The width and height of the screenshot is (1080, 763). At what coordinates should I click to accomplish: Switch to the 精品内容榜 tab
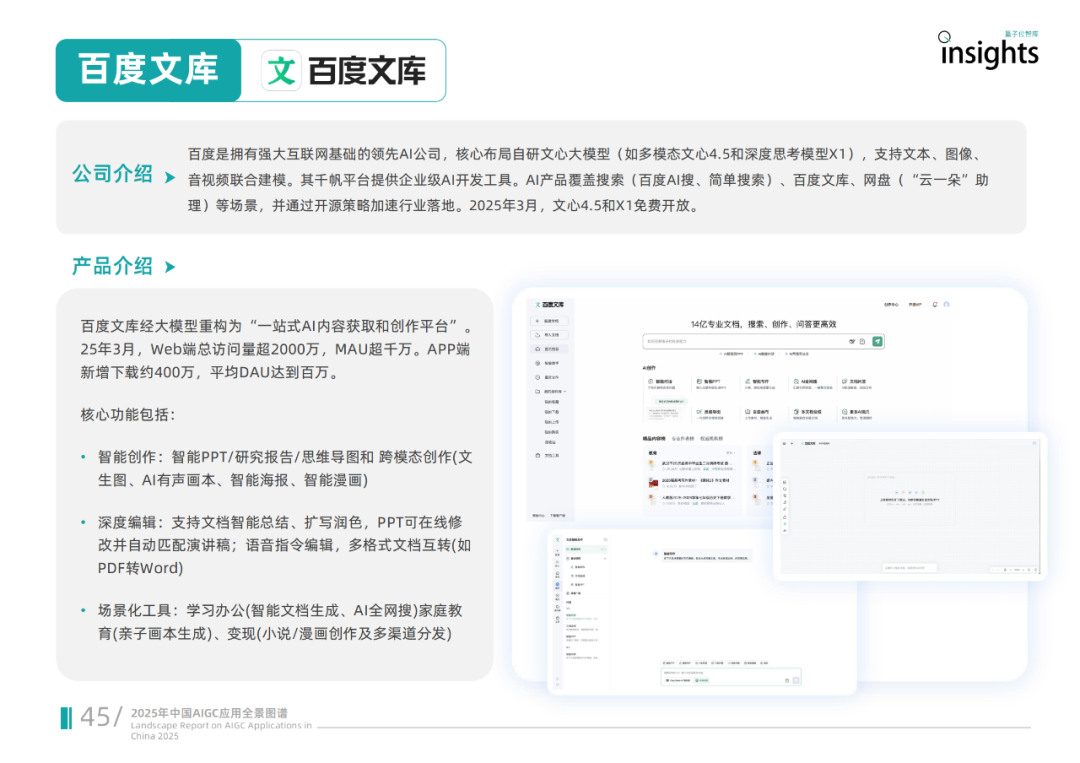tap(654, 438)
